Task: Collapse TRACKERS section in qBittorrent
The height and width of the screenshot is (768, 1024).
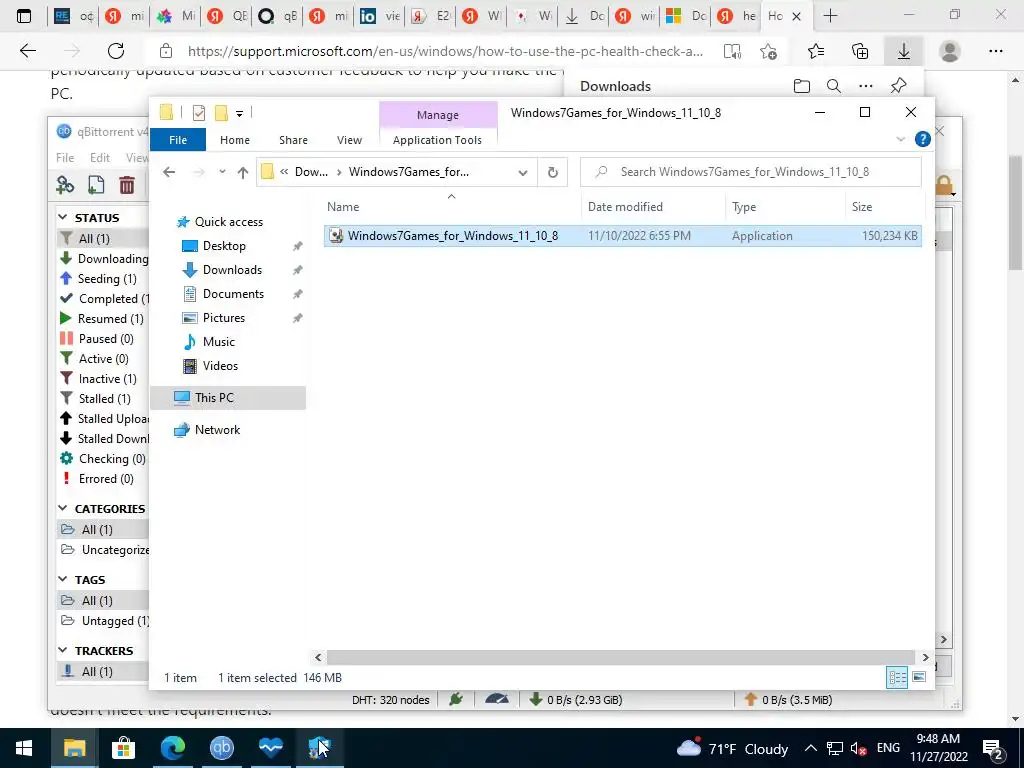Action: (x=63, y=650)
